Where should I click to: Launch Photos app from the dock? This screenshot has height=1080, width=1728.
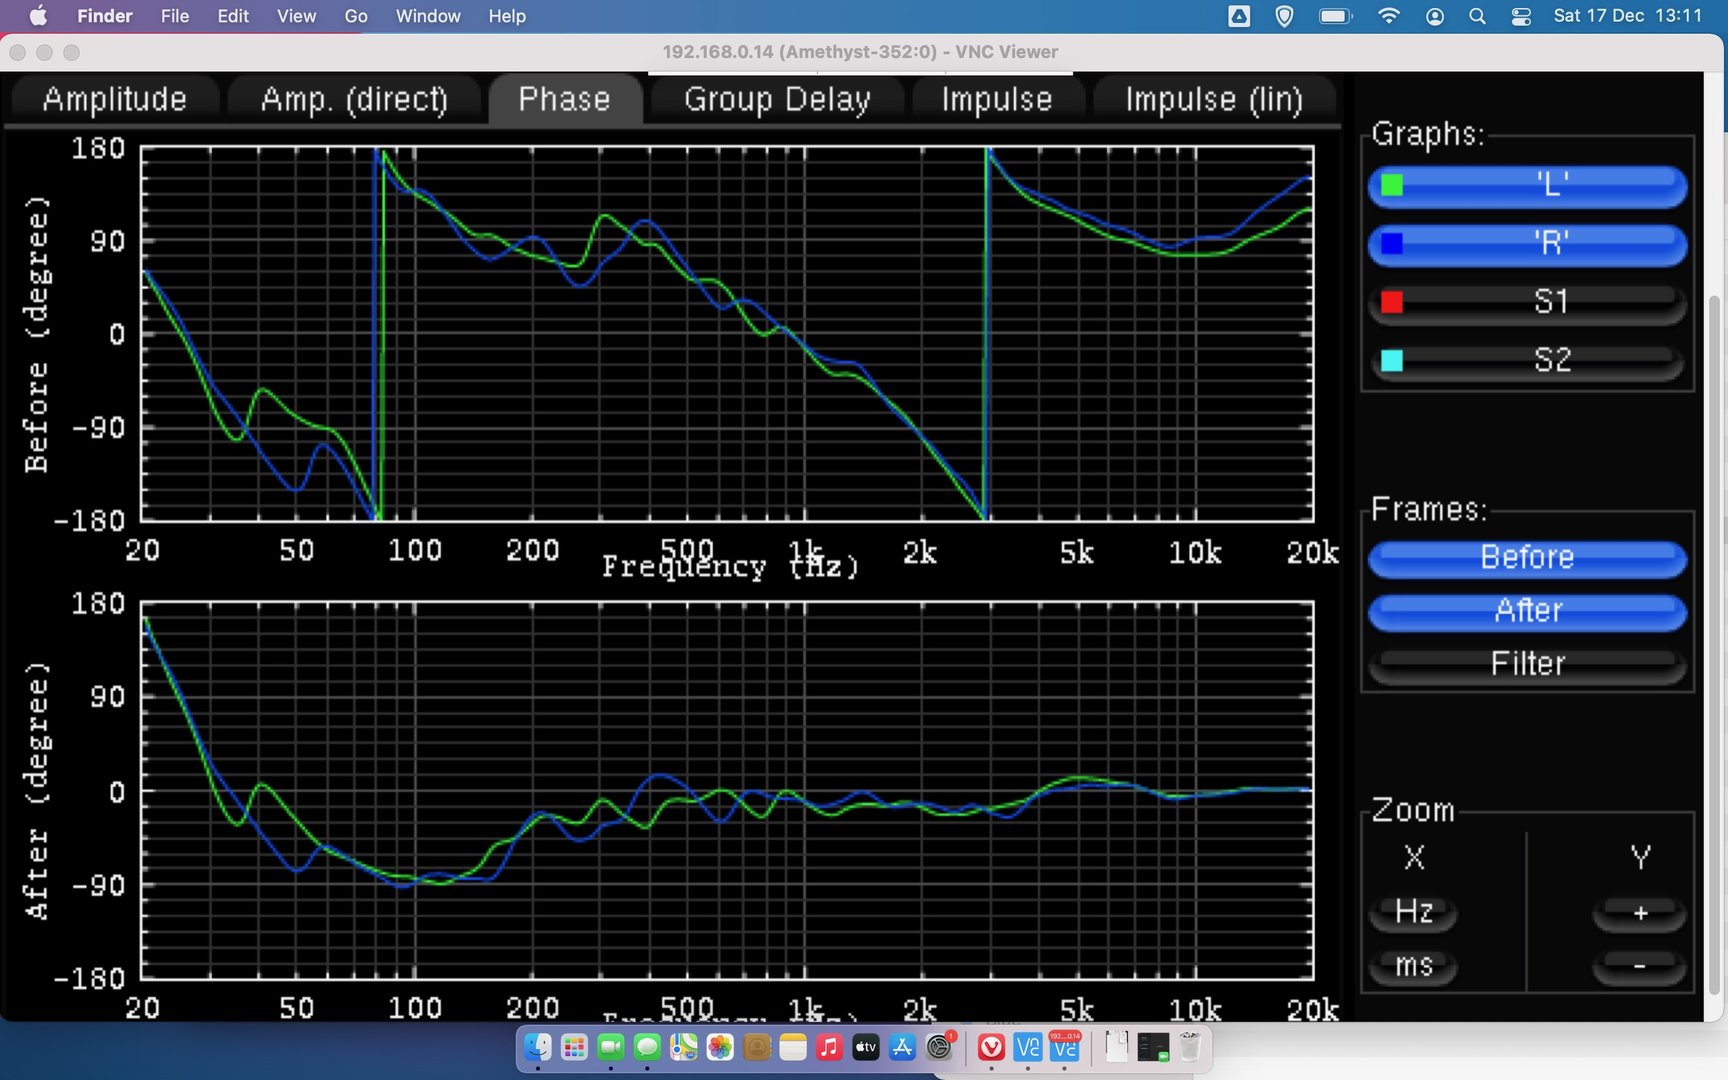(720, 1047)
